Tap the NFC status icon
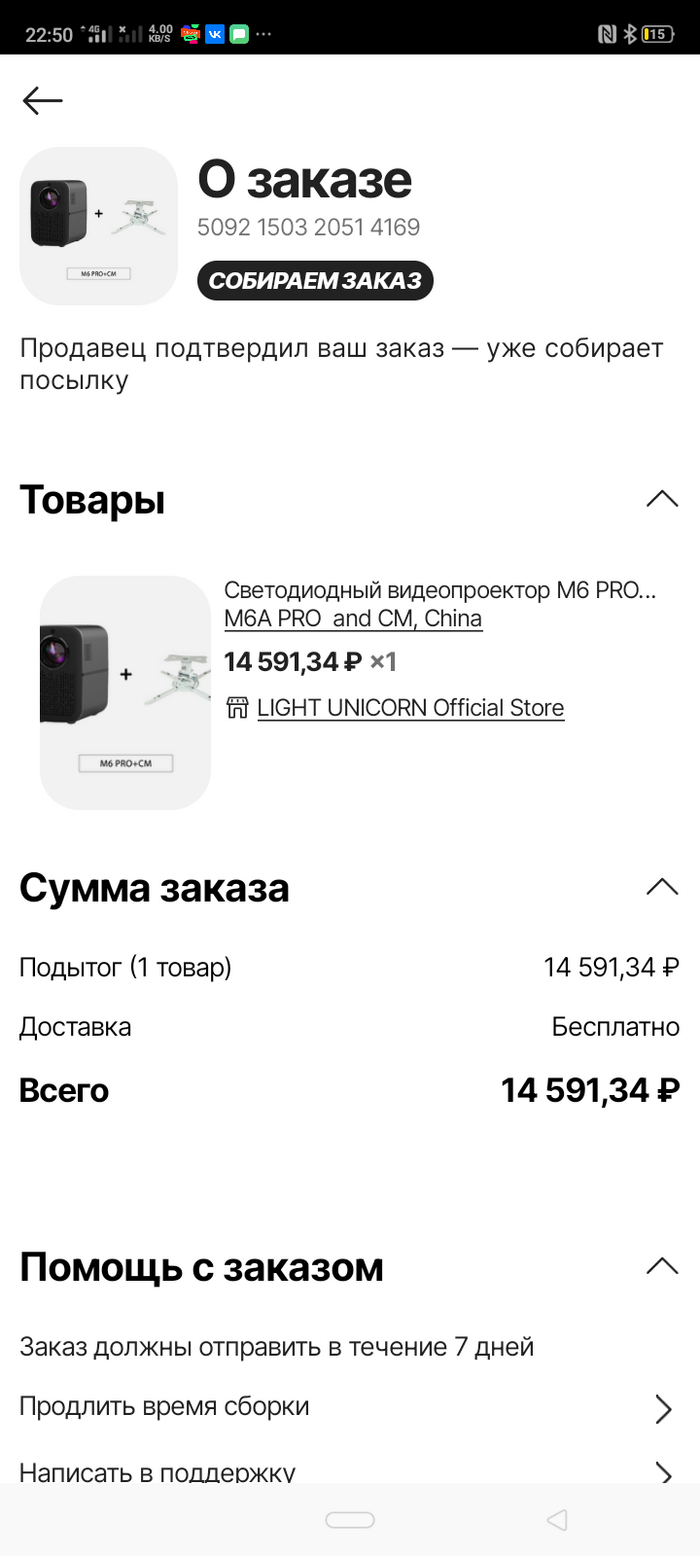700x1556 pixels. [607, 34]
